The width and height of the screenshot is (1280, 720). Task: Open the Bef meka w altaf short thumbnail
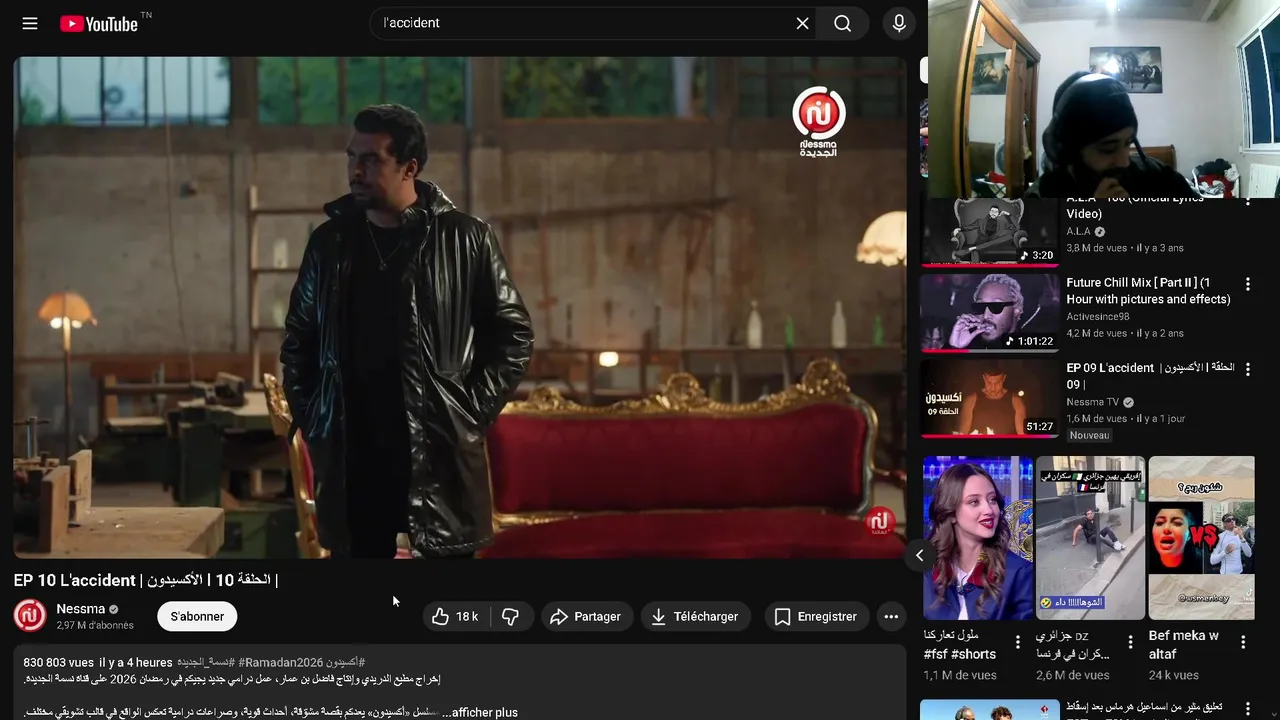(1201, 538)
